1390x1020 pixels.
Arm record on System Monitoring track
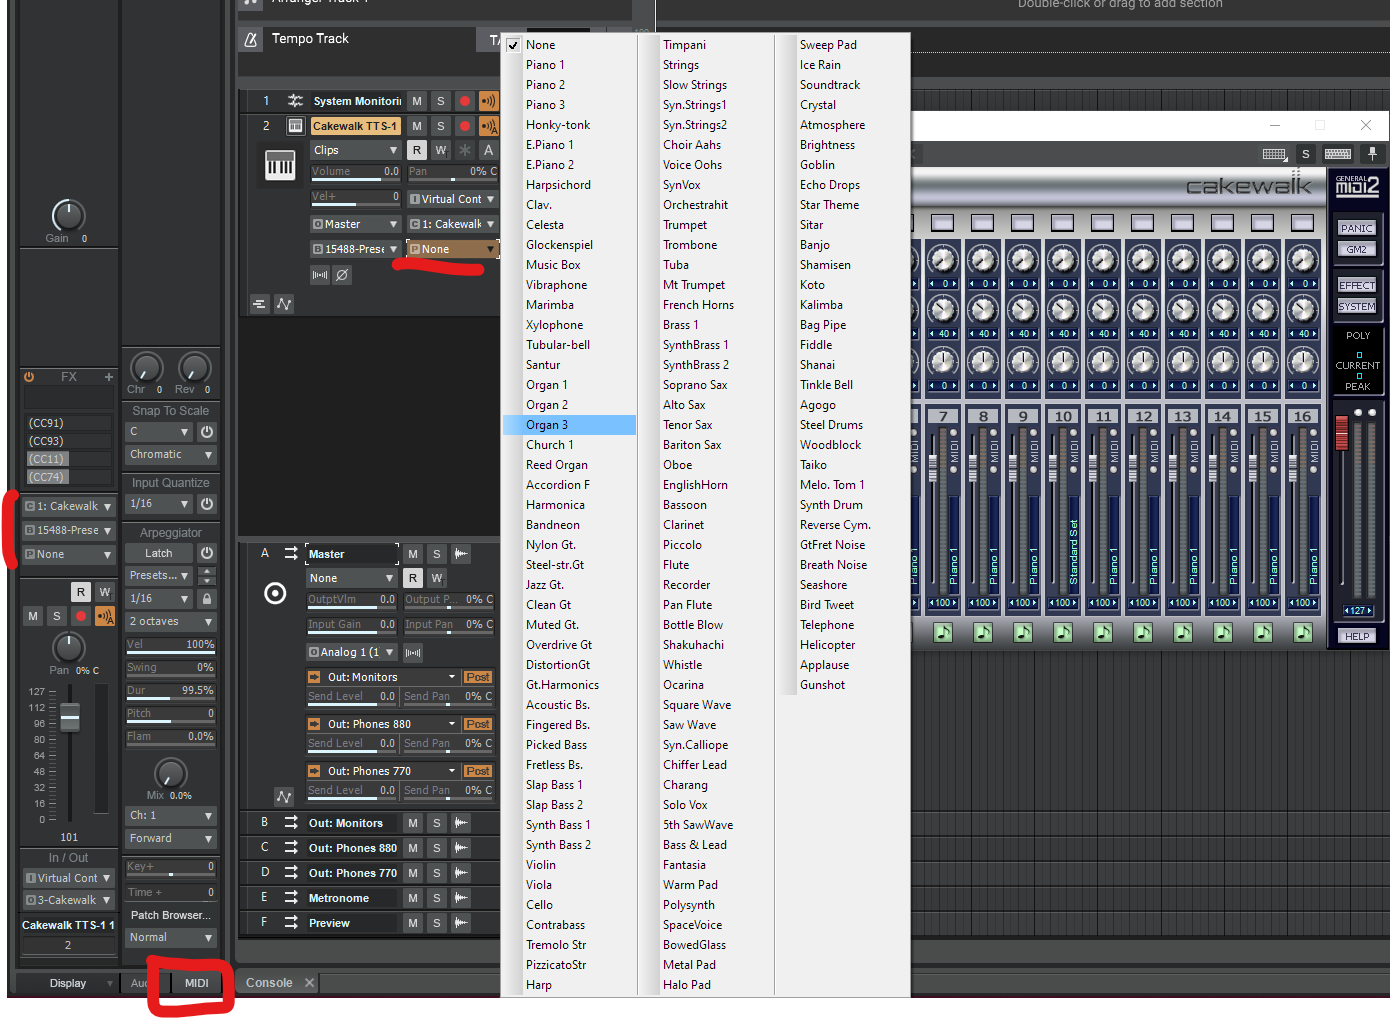click(x=465, y=101)
